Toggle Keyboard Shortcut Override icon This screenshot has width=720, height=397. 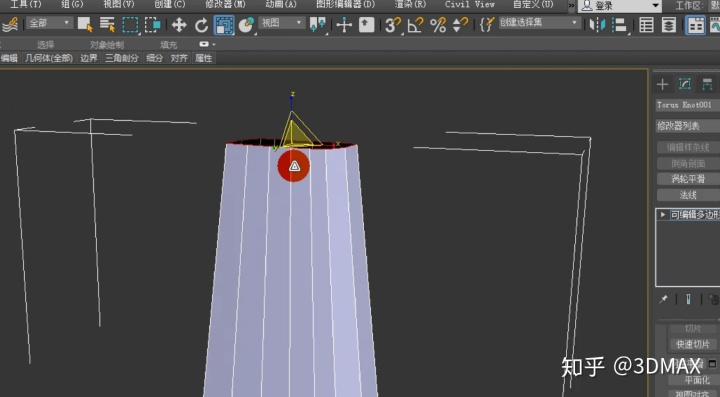(x=366, y=25)
